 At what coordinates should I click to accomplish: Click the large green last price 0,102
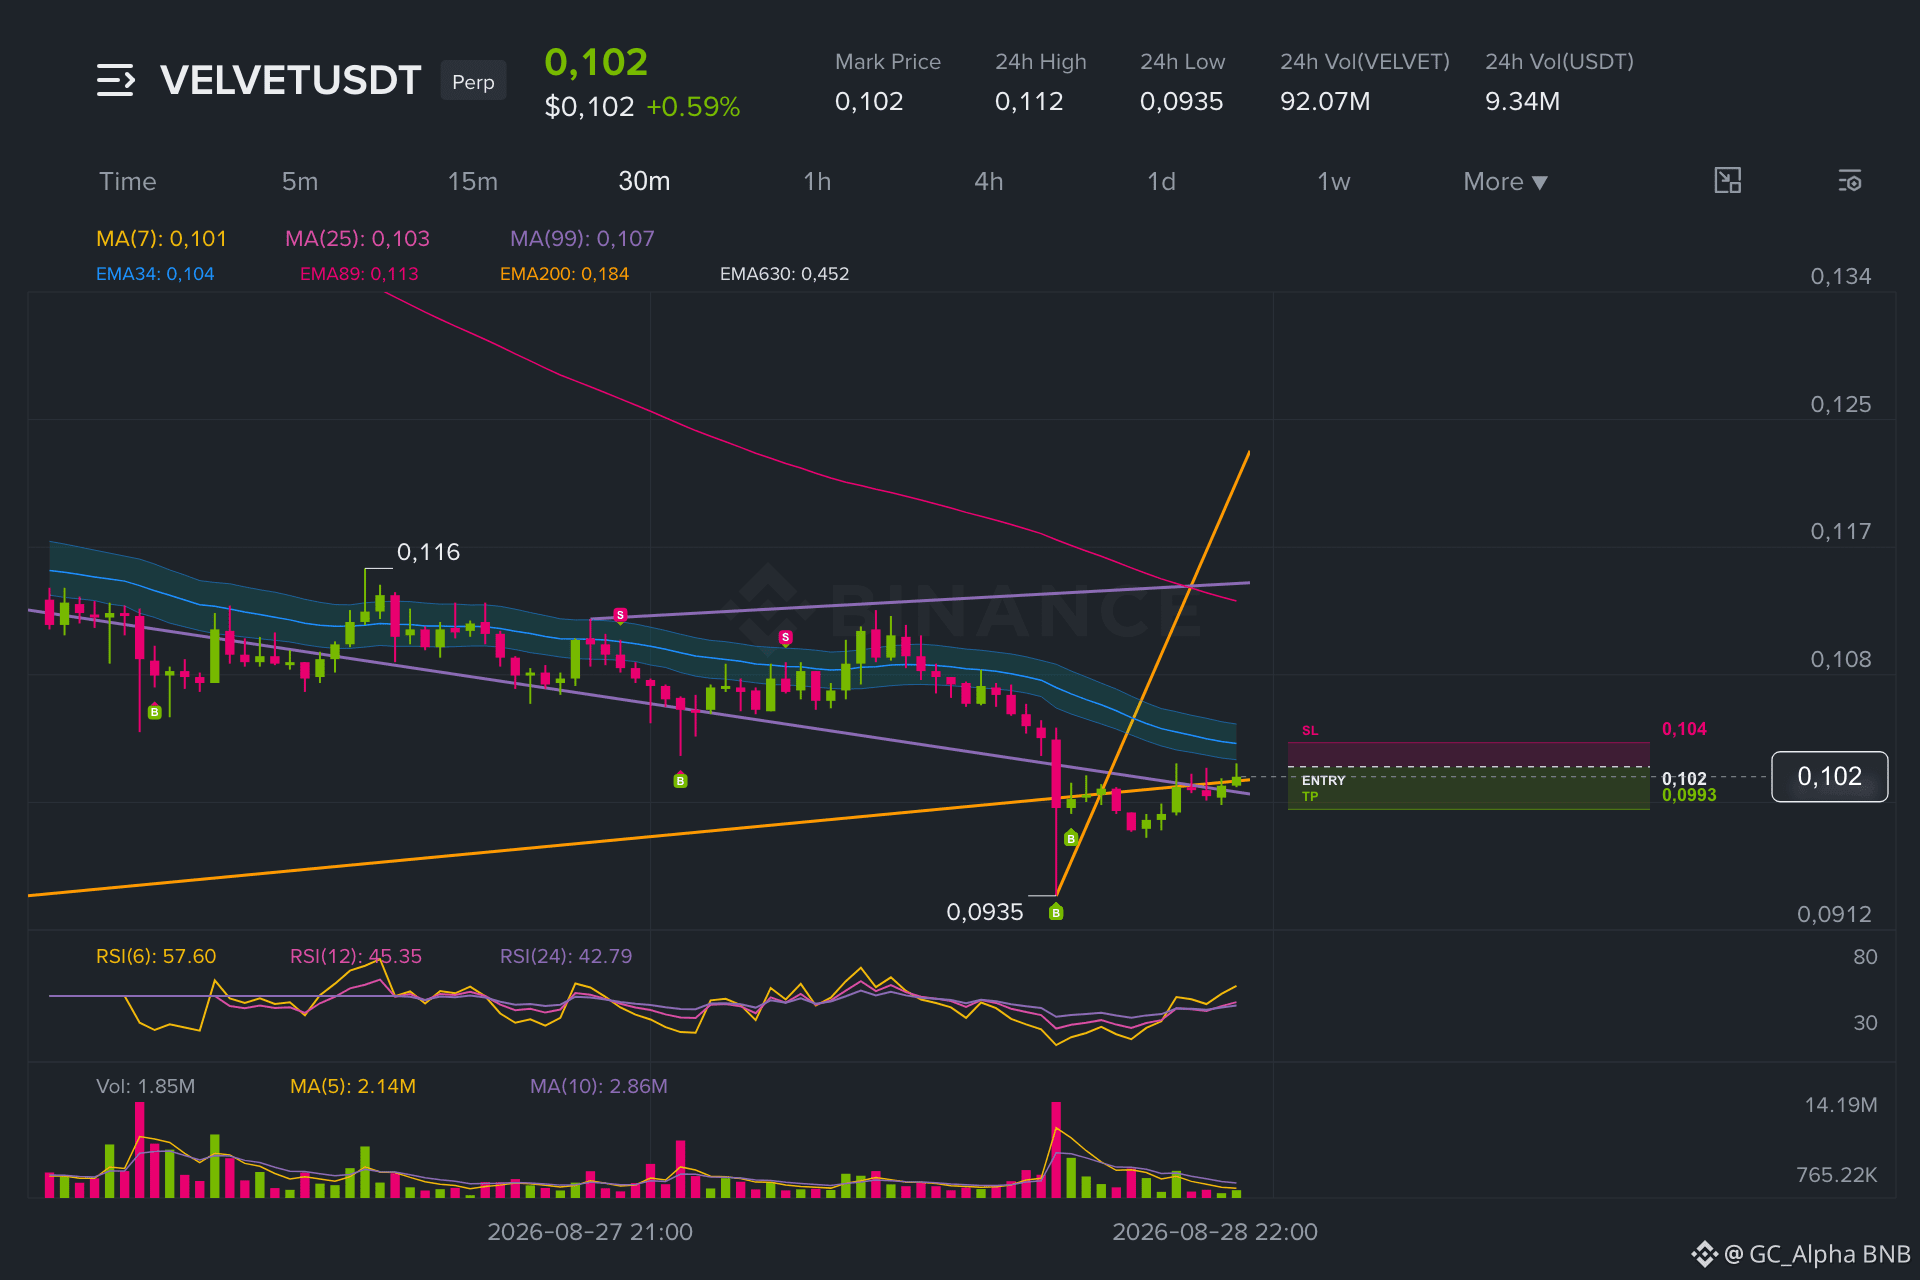(596, 62)
